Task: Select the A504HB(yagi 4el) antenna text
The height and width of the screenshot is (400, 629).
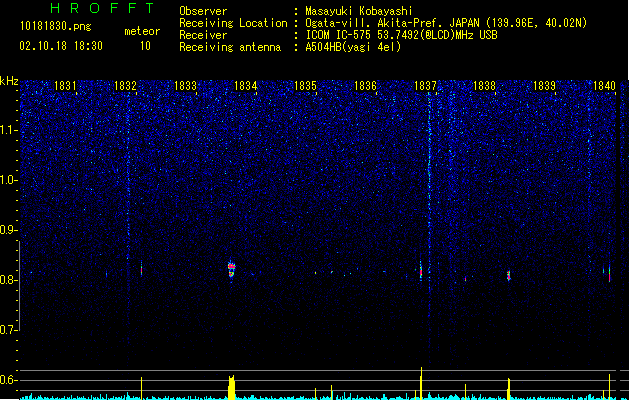Action: pyautogui.click(x=353, y=47)
